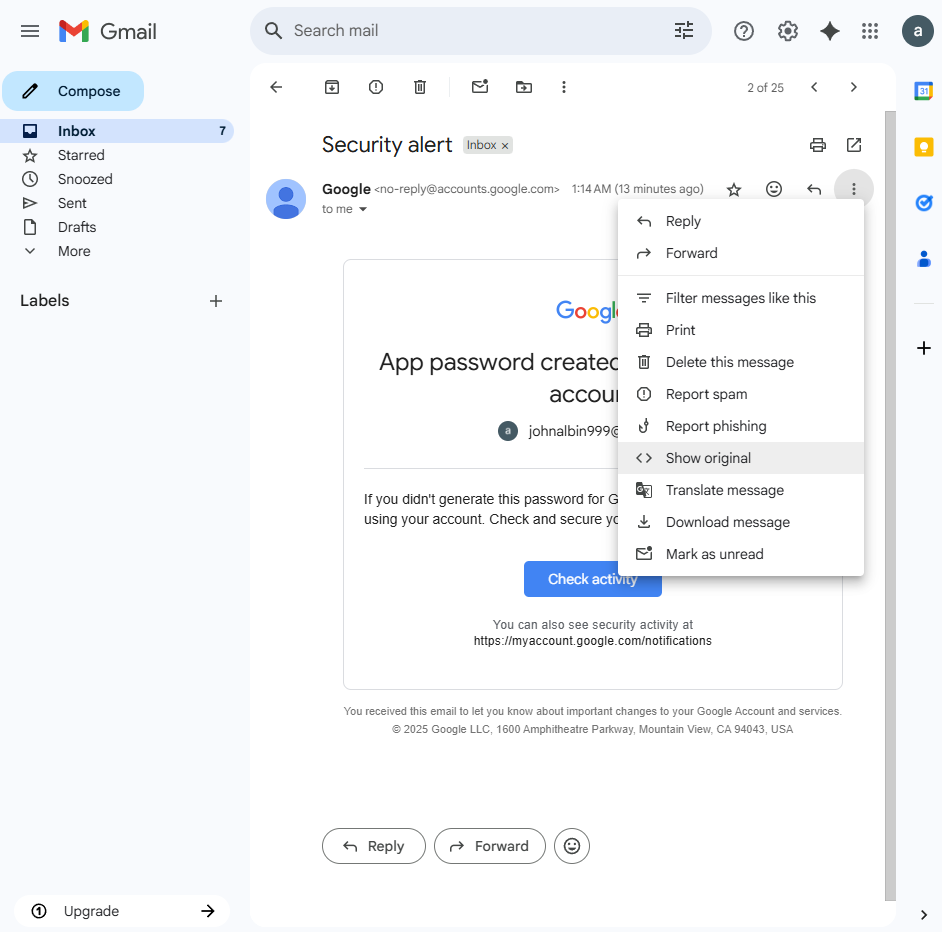The image size is (942, 932).
Task: Archive this email from toolbar
Action: click(x=332, y=87)
